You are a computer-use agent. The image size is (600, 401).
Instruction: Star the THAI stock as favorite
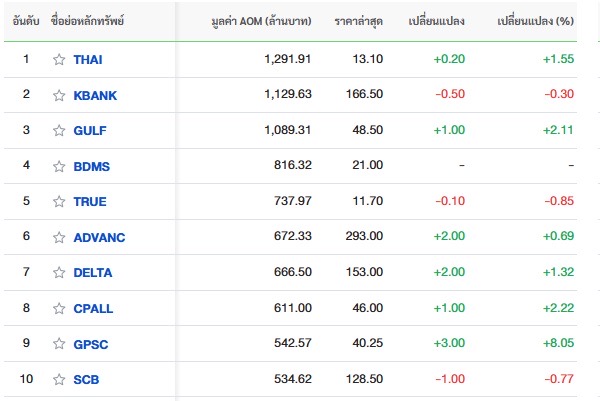[59, 59]
